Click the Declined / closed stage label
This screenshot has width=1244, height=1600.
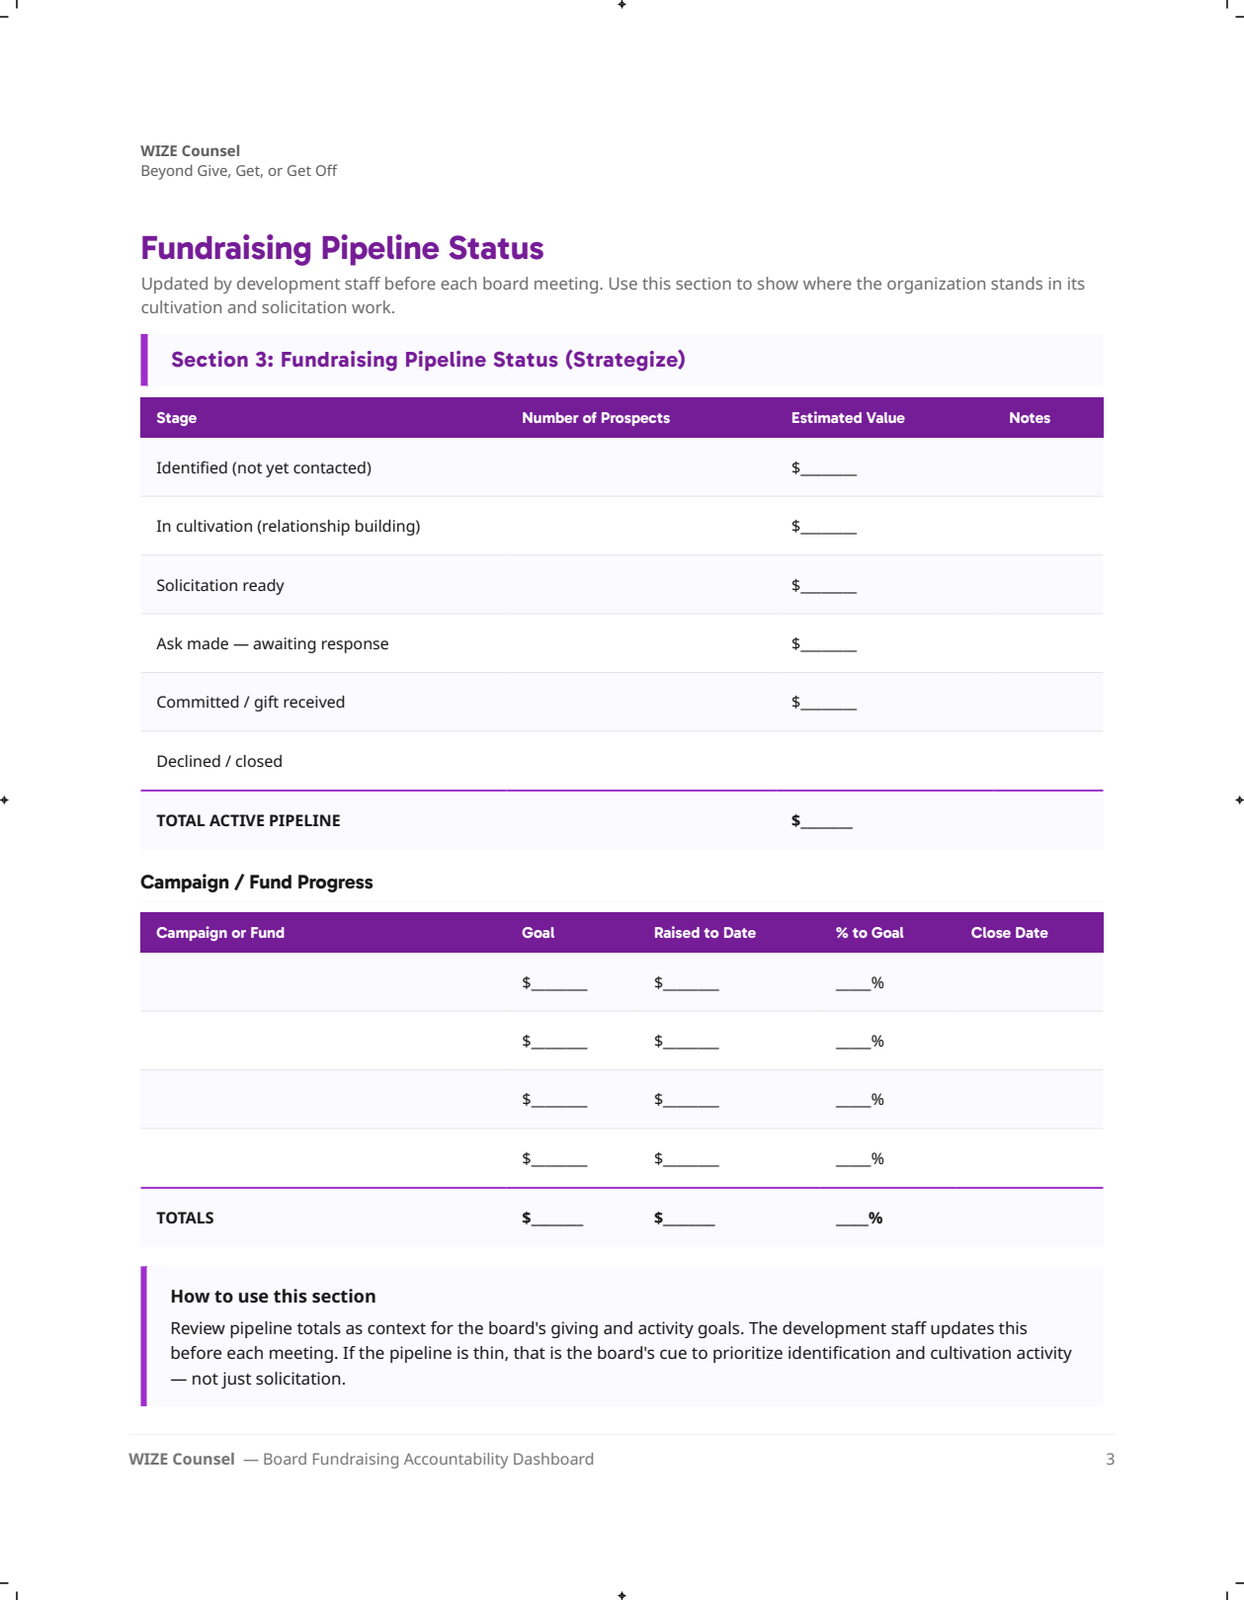click(x=219, y=762)
